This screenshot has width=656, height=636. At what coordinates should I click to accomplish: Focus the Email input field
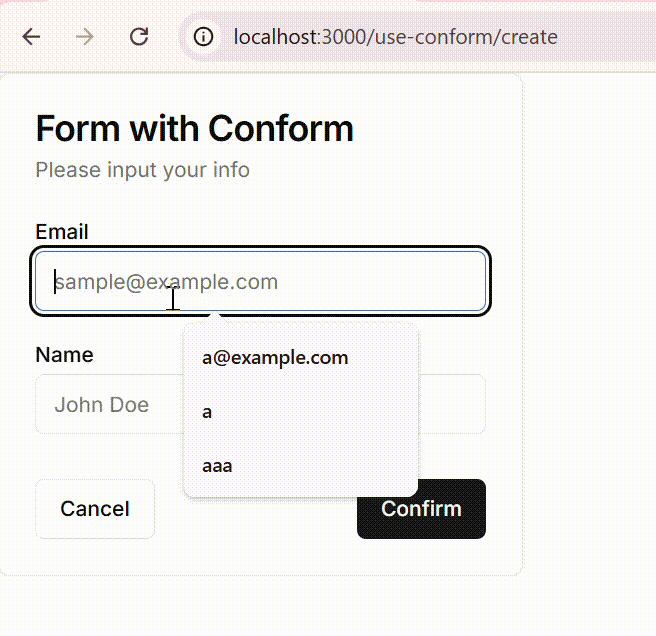pos(260,281)
